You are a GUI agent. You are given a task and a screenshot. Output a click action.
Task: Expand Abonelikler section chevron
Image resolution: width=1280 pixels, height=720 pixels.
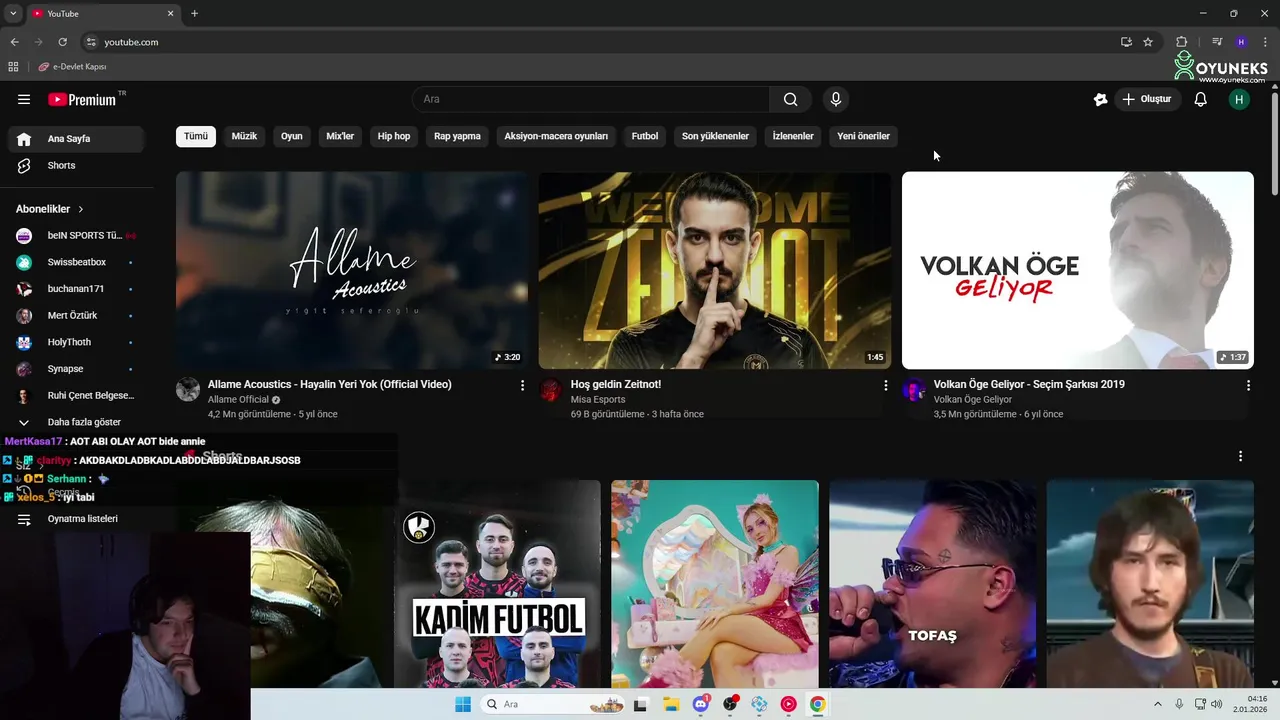pos(81,209)
